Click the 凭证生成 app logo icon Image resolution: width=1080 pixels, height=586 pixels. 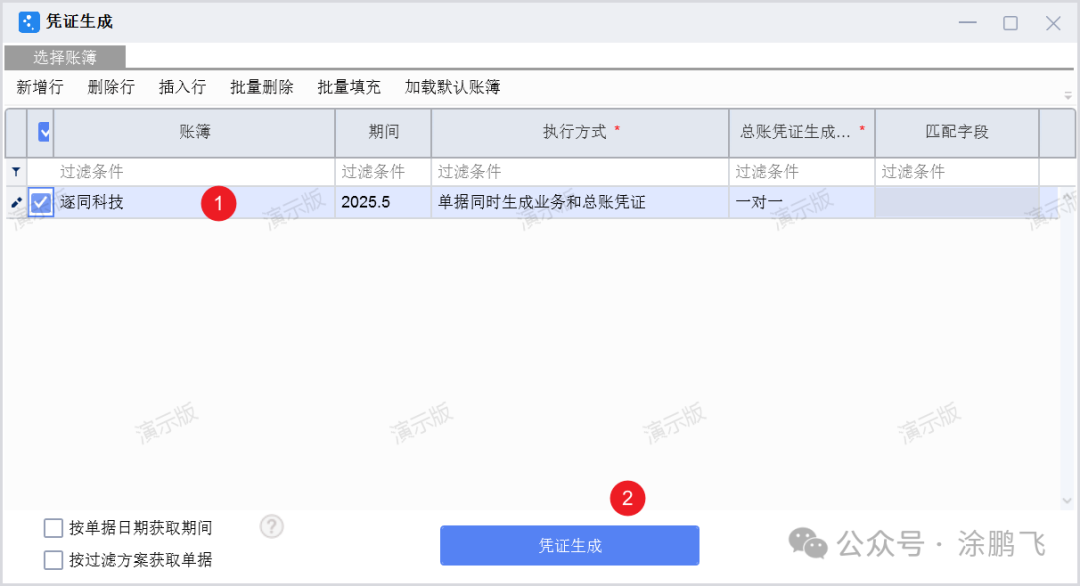(29, 22)
